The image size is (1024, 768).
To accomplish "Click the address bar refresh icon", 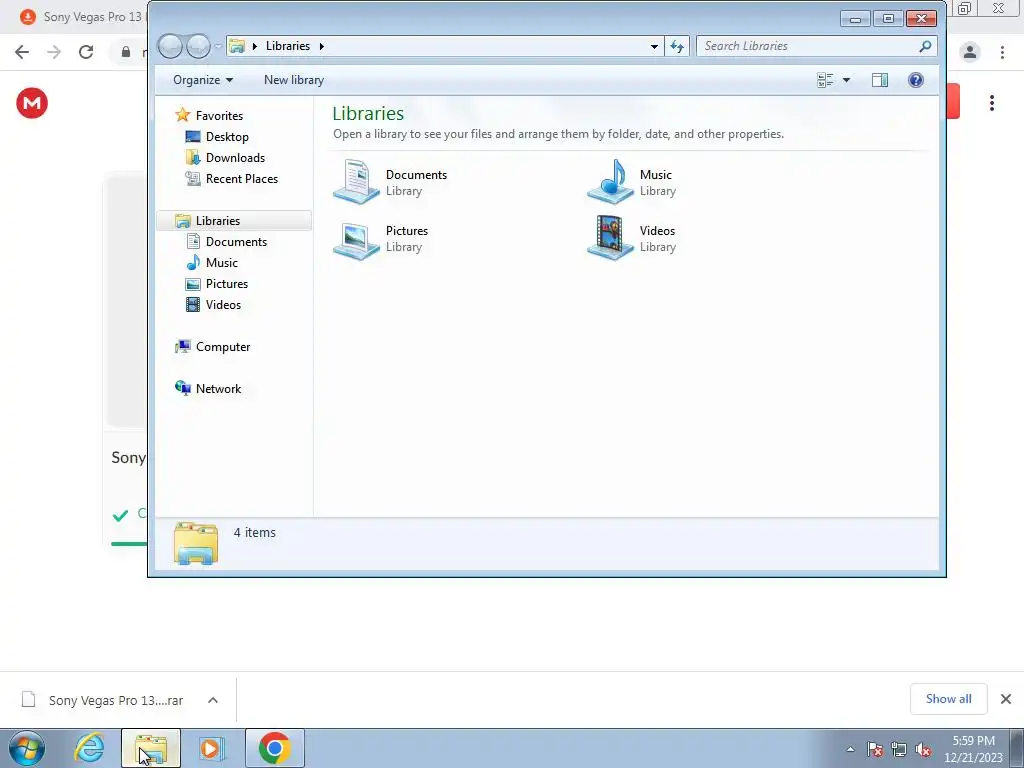I will 677,46.
